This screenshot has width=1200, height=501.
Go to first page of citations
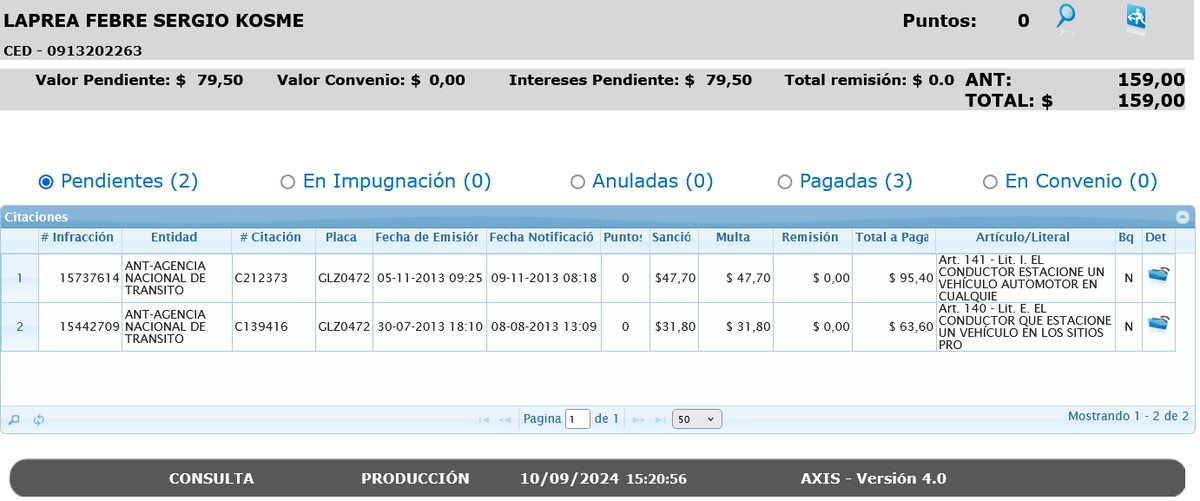point(484,419)
